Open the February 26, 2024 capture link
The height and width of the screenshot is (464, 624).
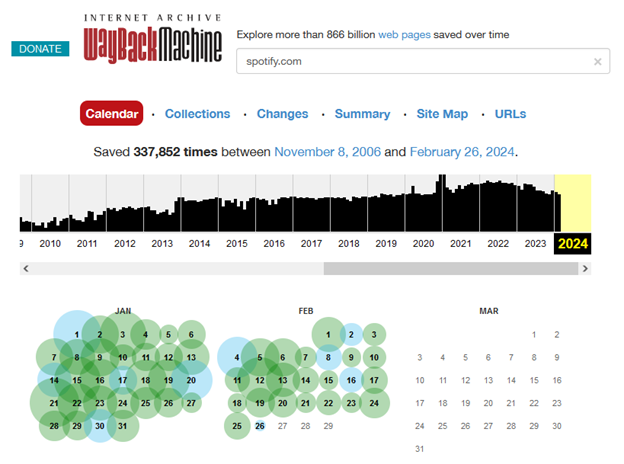pos(462,152)
